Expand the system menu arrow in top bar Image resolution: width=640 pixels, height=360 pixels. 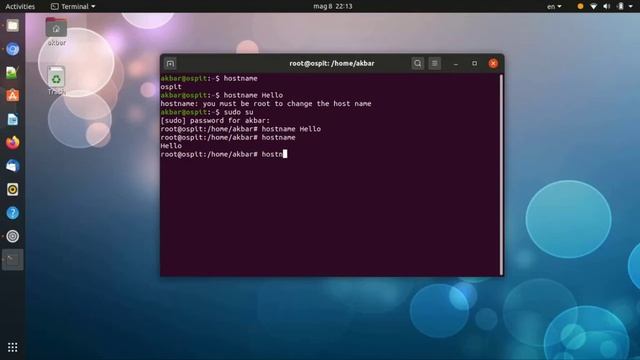[631, 6]
